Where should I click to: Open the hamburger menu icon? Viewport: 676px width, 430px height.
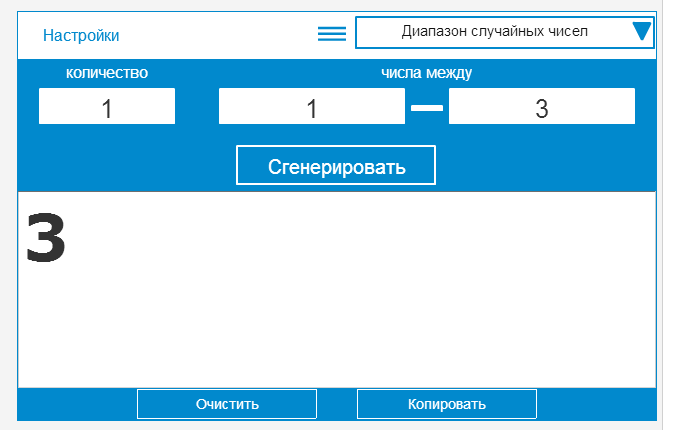point(331,33)
